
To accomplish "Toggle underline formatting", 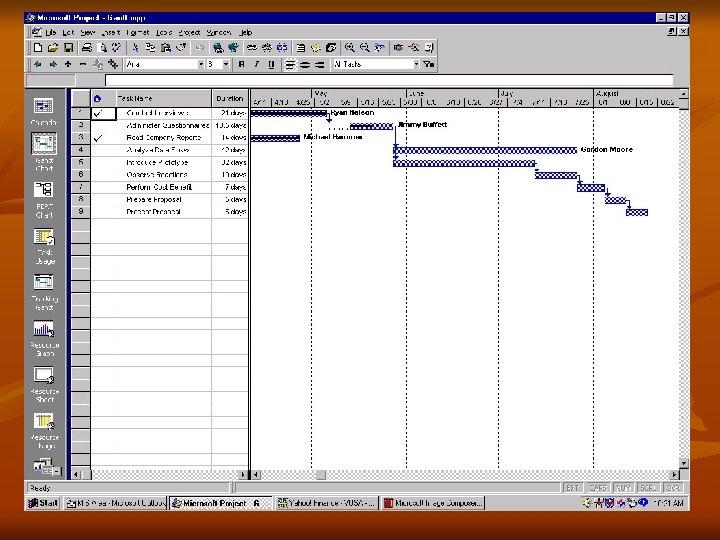I will (272, 65).
